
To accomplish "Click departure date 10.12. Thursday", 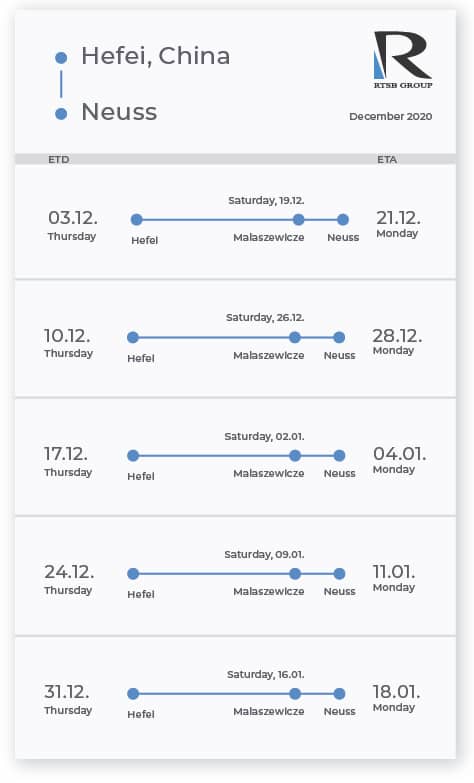I will click(x=68, y=343).
